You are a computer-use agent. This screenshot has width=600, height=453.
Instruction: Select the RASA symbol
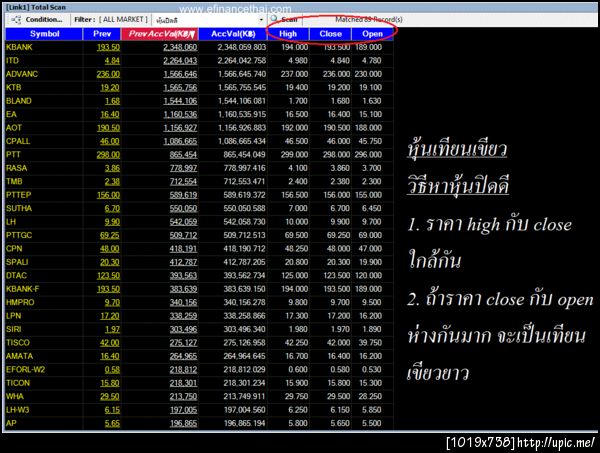tap(16, 168)
